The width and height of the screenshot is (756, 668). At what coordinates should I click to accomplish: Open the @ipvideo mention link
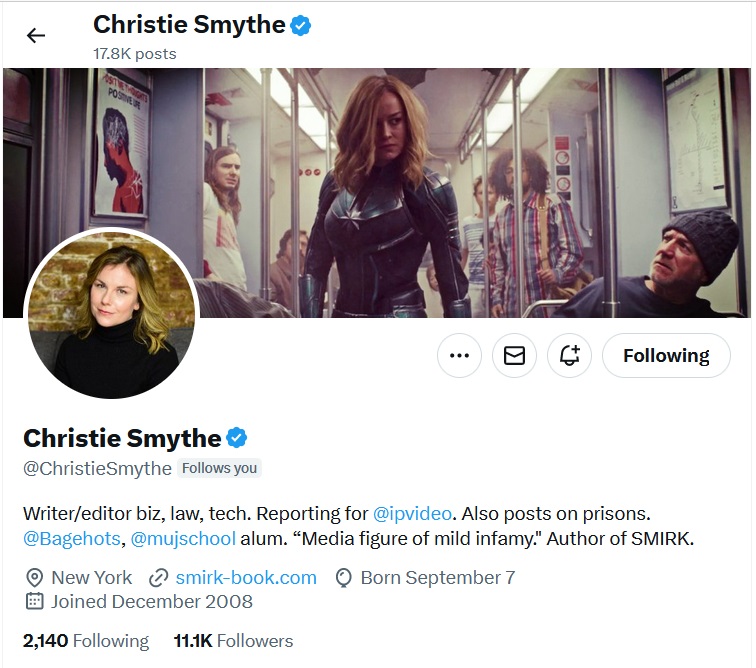click(414, 513)
